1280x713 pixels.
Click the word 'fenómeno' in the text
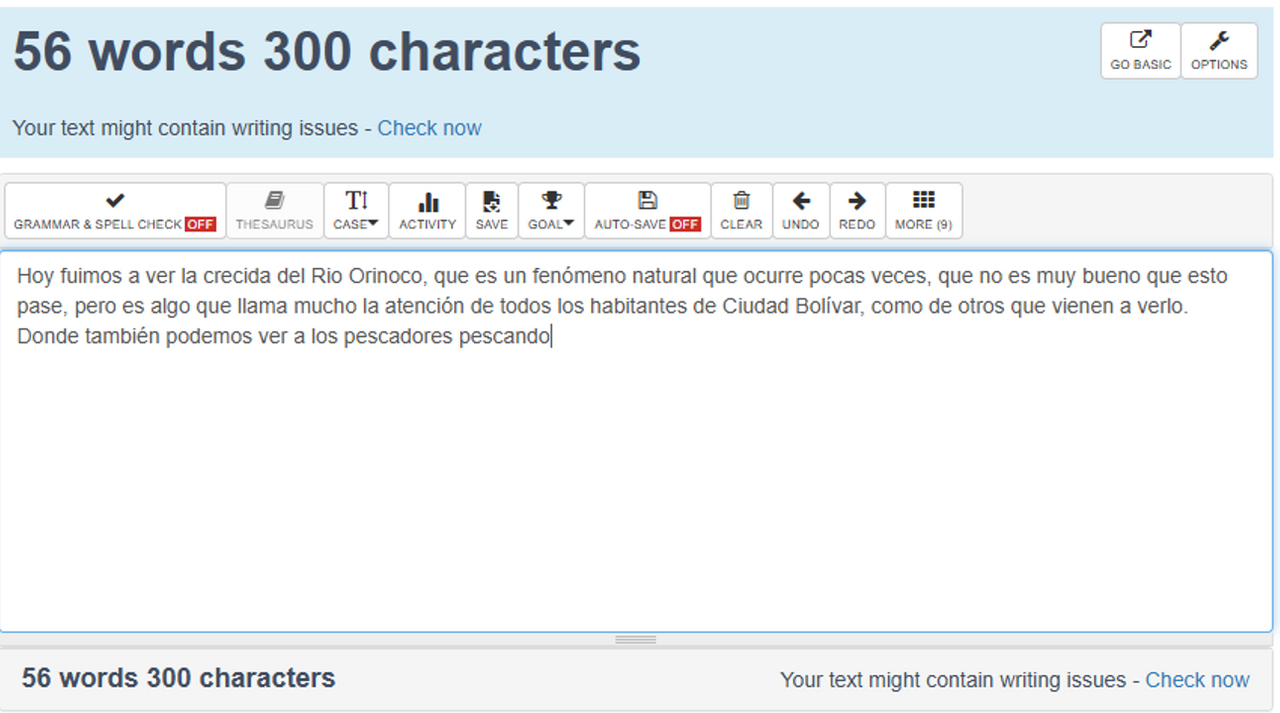point(579,276)
